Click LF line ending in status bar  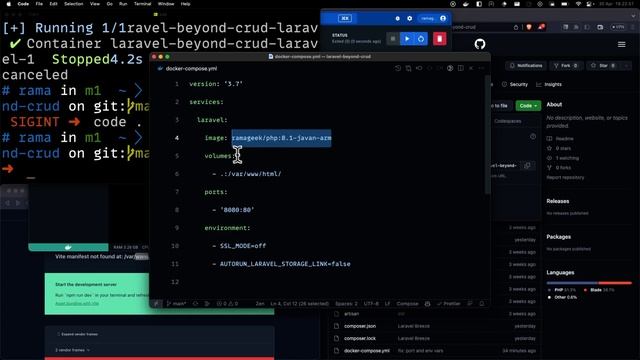[x=387, y=304]
